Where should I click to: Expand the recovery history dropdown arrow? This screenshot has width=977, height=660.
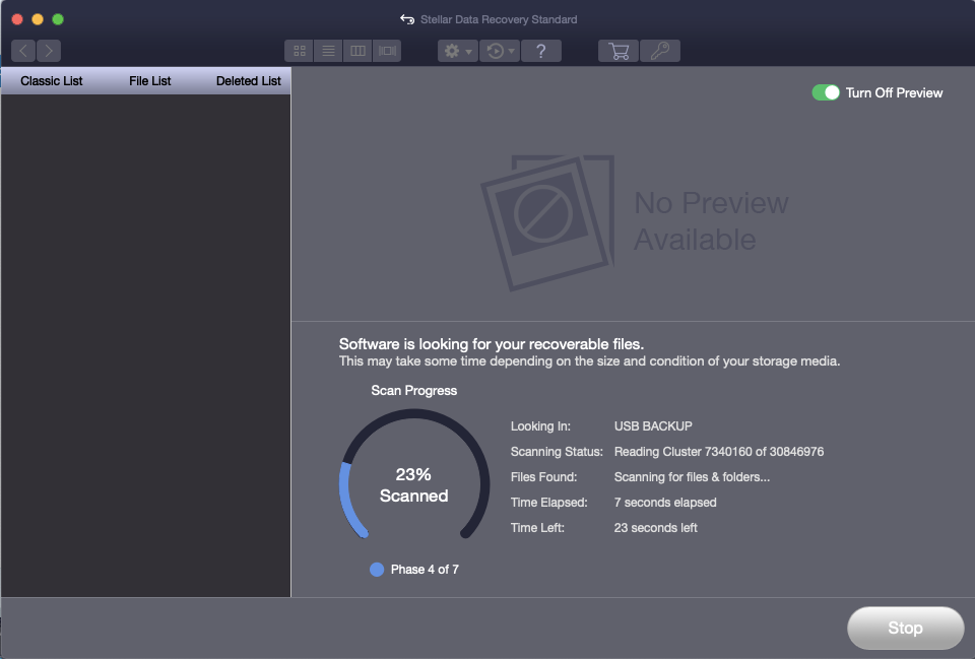click(x=513, y=50)
